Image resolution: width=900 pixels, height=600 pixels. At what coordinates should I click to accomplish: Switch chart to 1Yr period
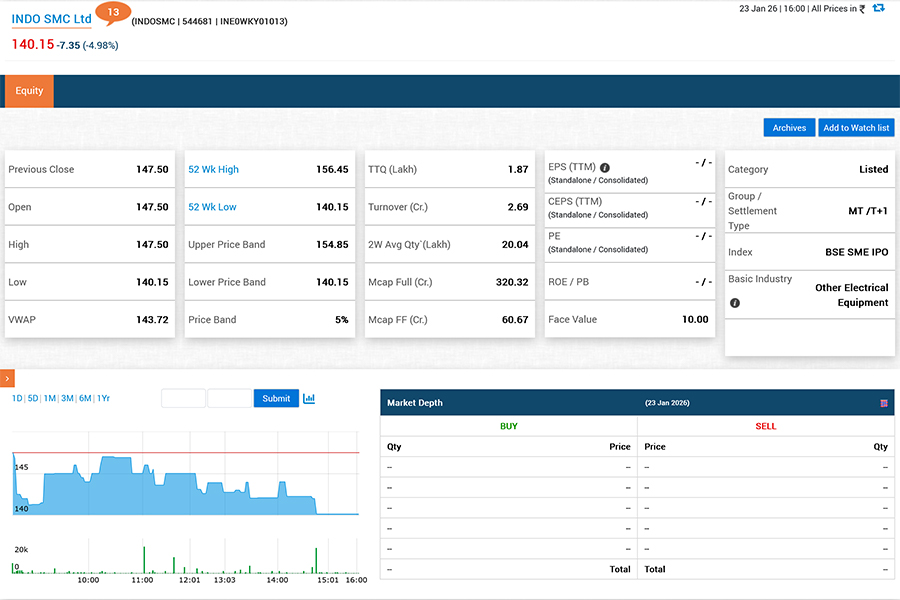(x=103, y=398)
